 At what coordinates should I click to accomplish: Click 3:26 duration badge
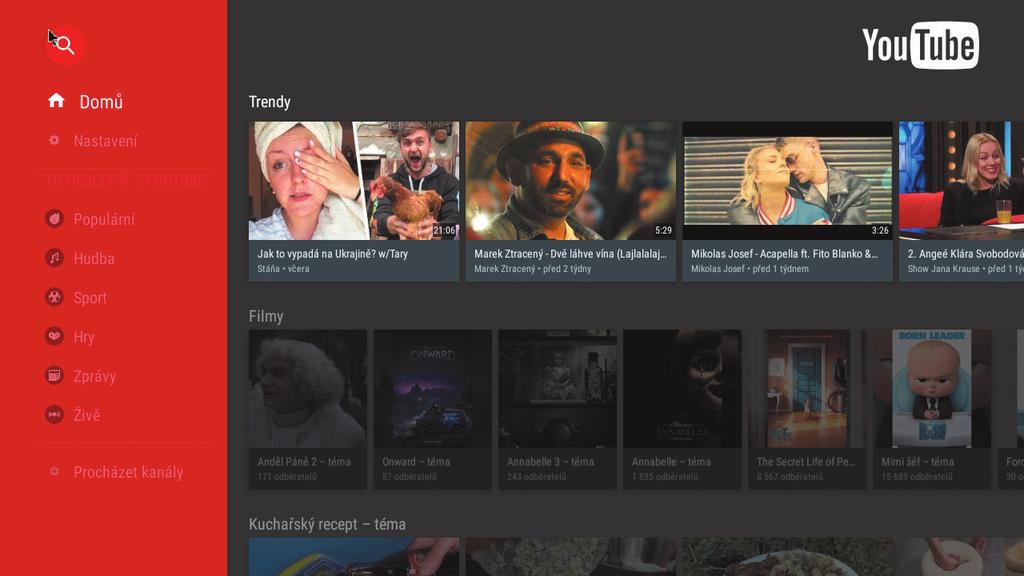[x=880, y=230]
